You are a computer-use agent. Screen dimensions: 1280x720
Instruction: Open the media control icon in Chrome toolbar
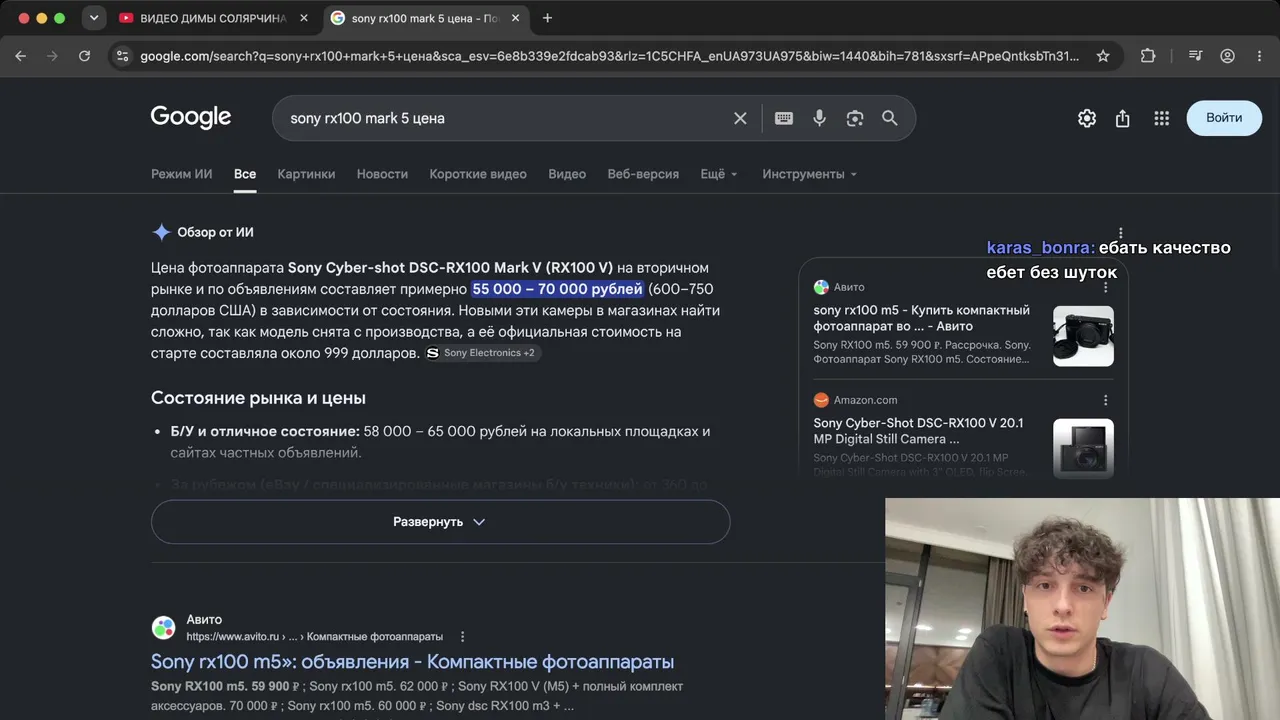[1195, 56]
